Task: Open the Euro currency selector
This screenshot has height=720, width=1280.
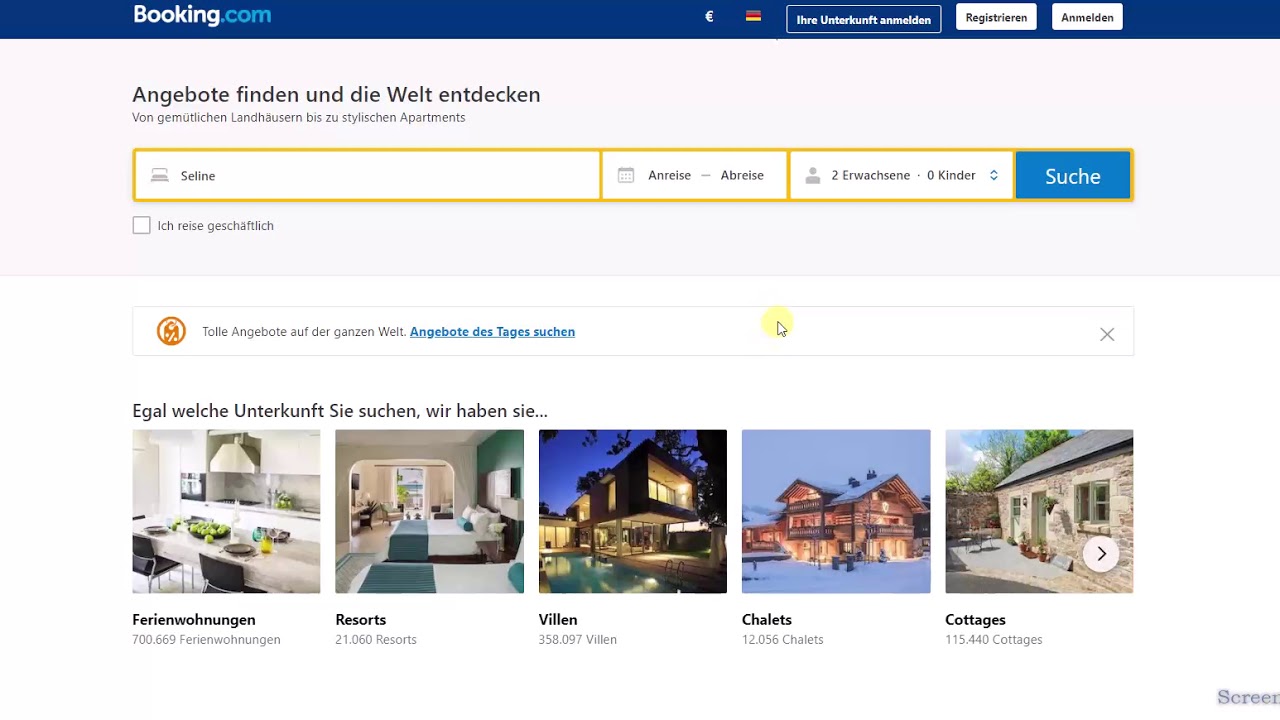Action: (709, 17)
